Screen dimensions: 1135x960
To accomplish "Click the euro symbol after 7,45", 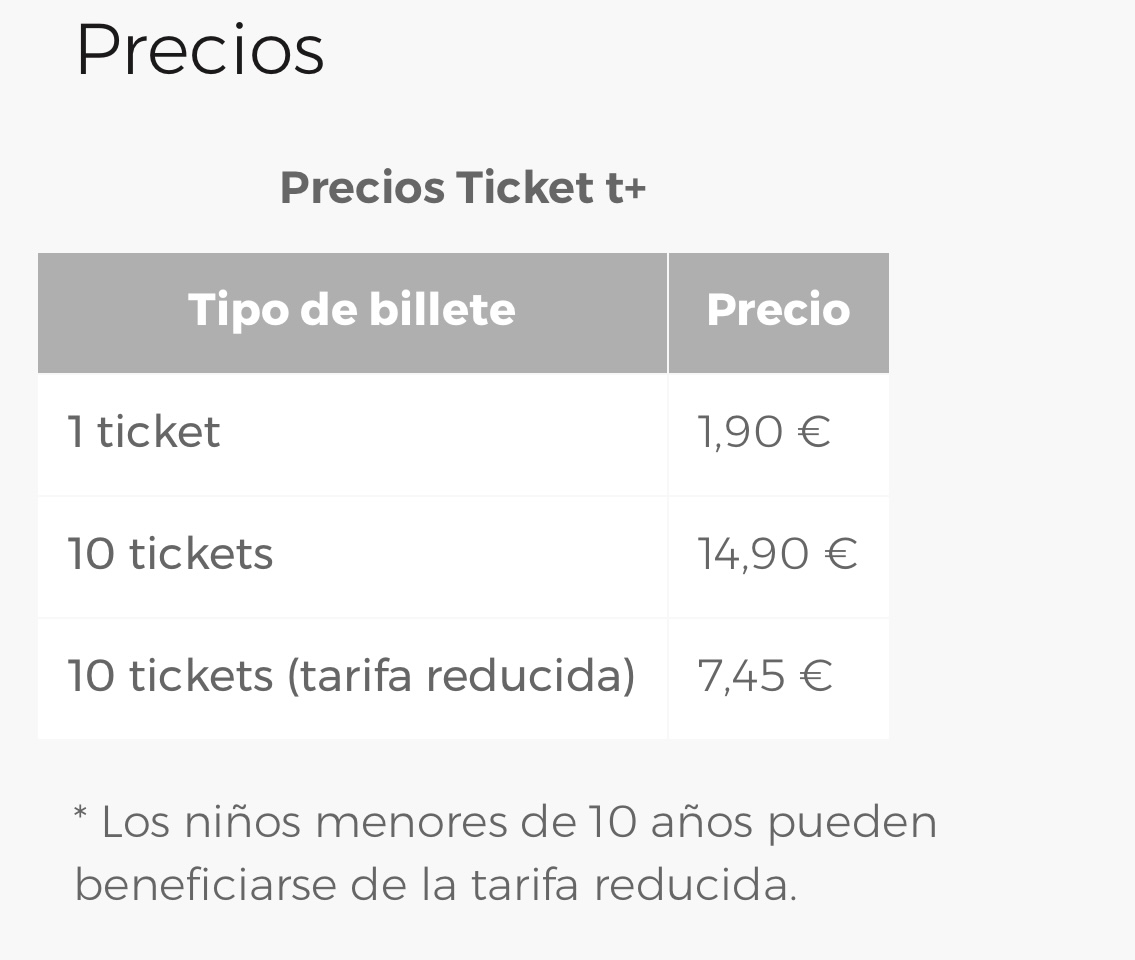I will (x=816, y=676).
